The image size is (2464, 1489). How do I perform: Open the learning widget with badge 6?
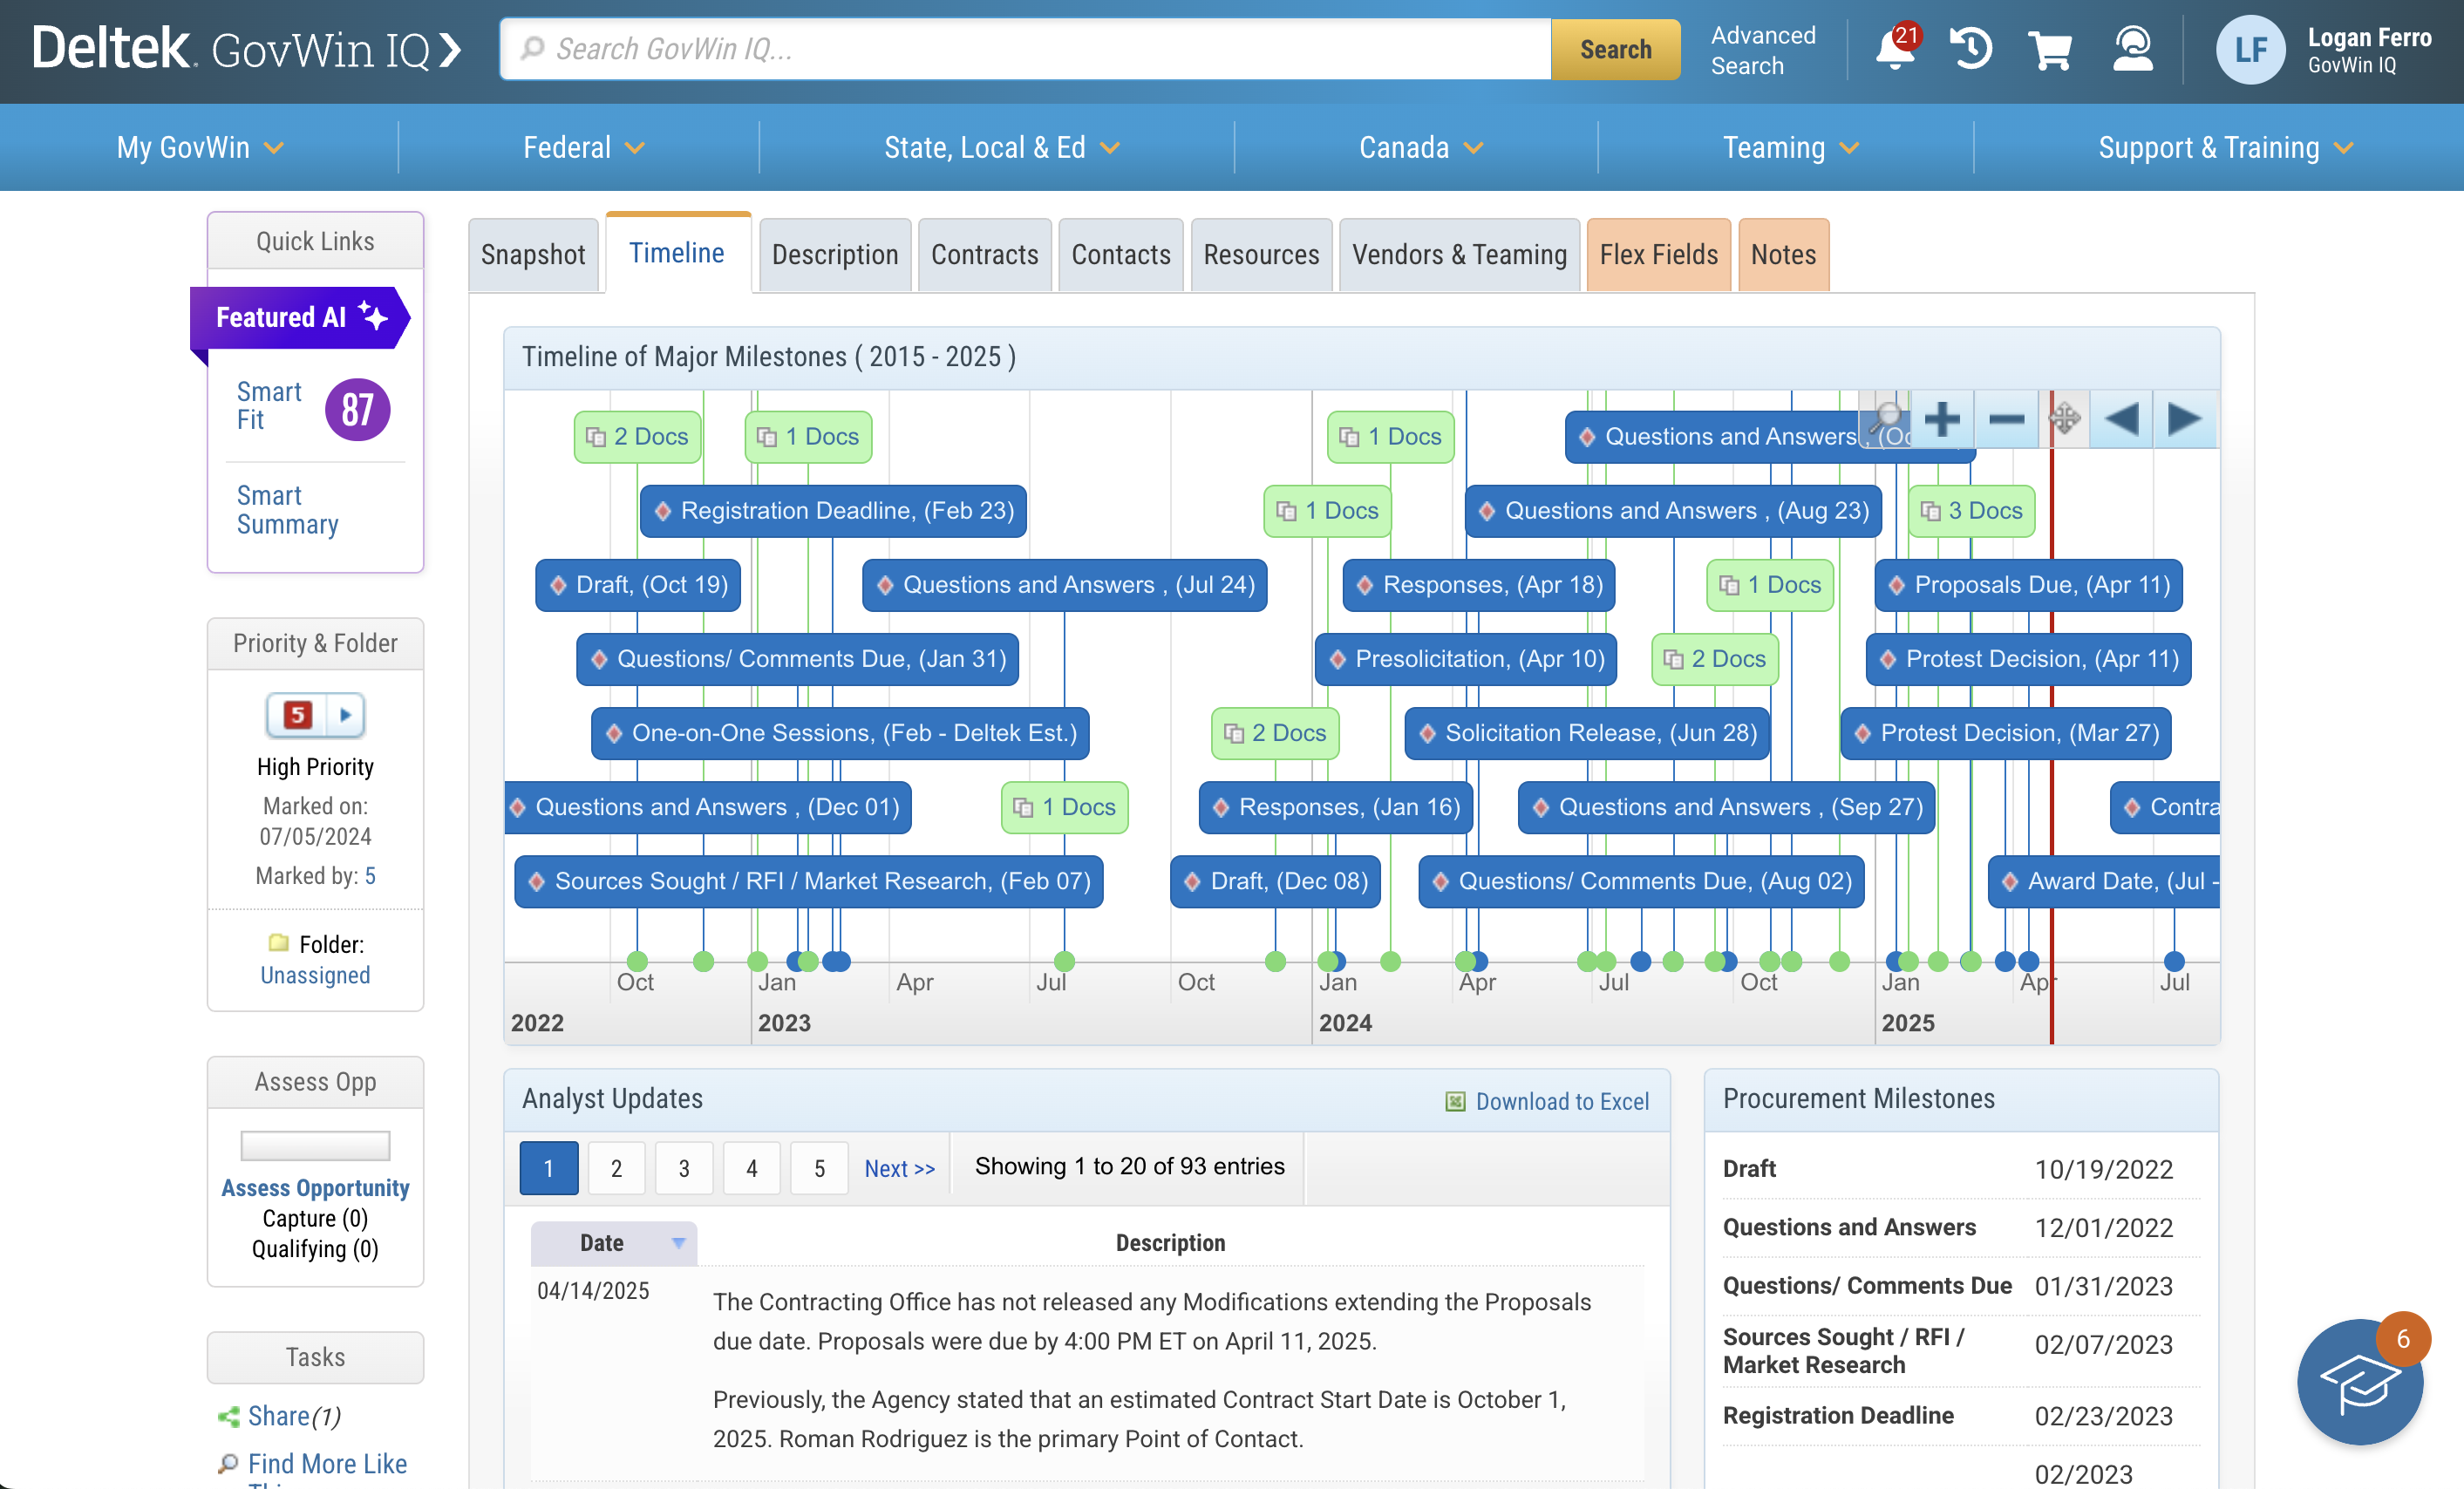pyautogui.click(x=2361, y=1383)
